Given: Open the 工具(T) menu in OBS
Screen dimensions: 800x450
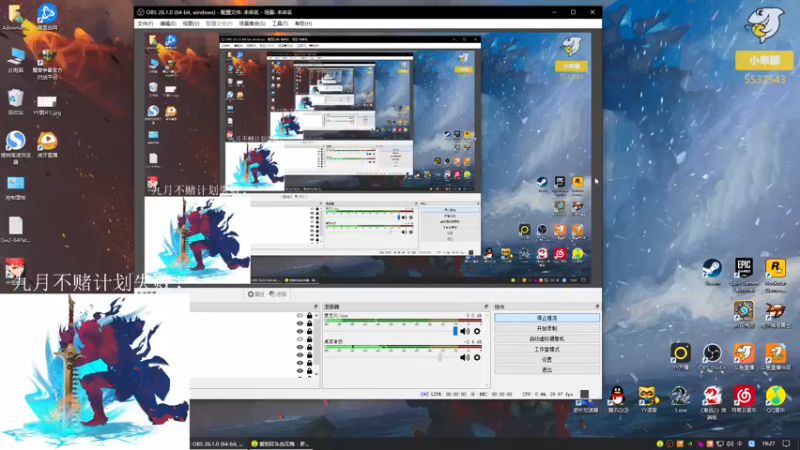Looking at the screenshot, I should coord(280,23).
